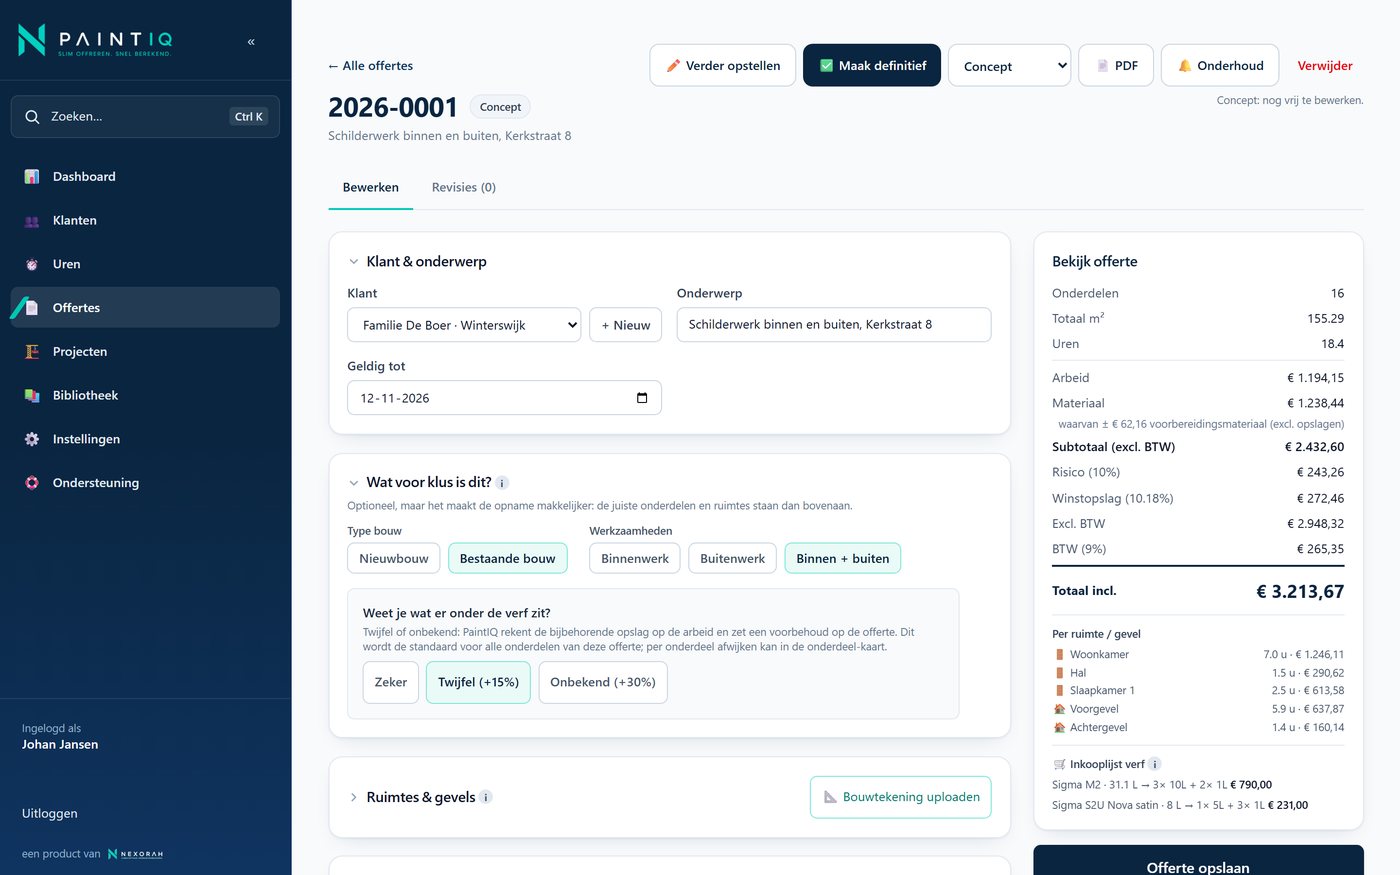1400x875 pixels.
Task: Click the PaintIQ logo in sidebar
Action: (x=95, y=40)
